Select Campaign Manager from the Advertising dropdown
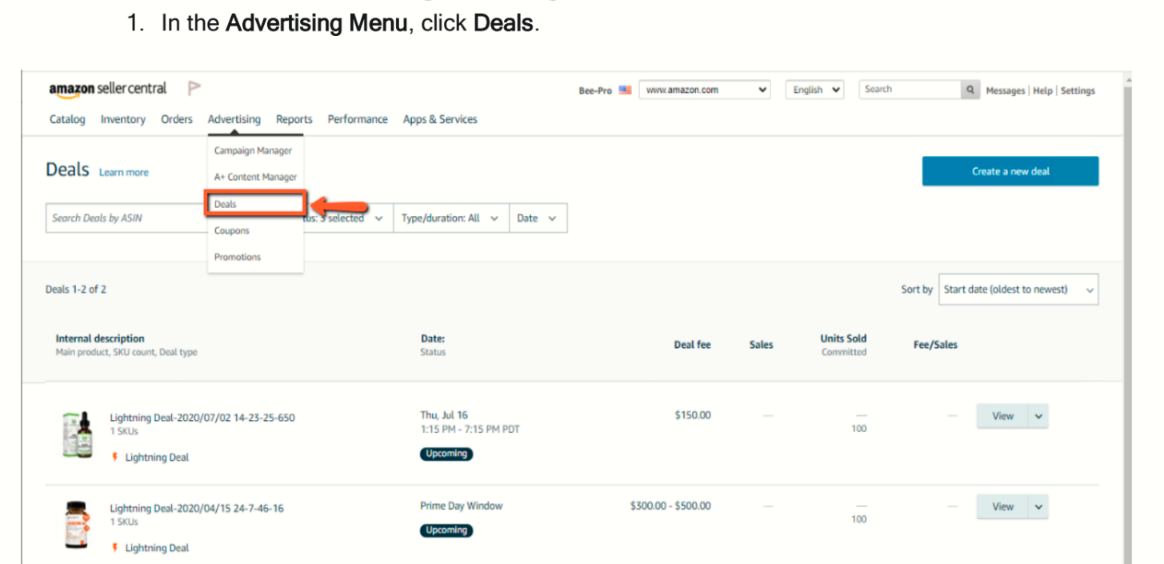Screen dimensions: 1164x564 253,151
